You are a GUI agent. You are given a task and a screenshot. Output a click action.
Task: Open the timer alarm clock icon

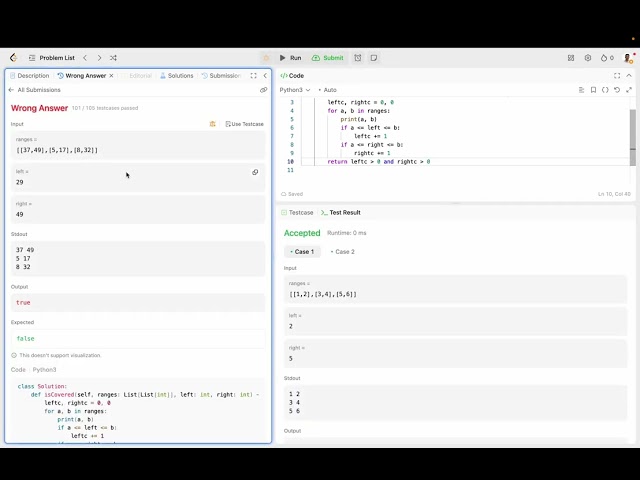[x=358, y=58]
